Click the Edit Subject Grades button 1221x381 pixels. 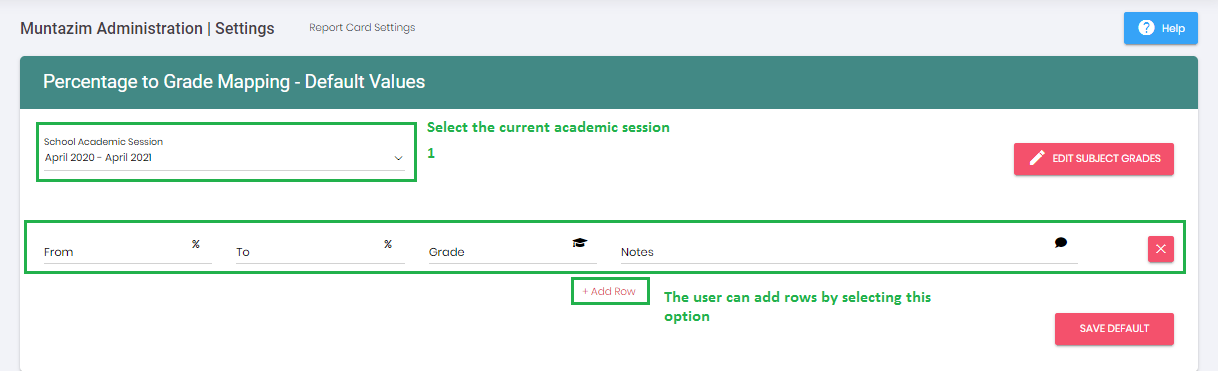click(x=1094, y=159)
